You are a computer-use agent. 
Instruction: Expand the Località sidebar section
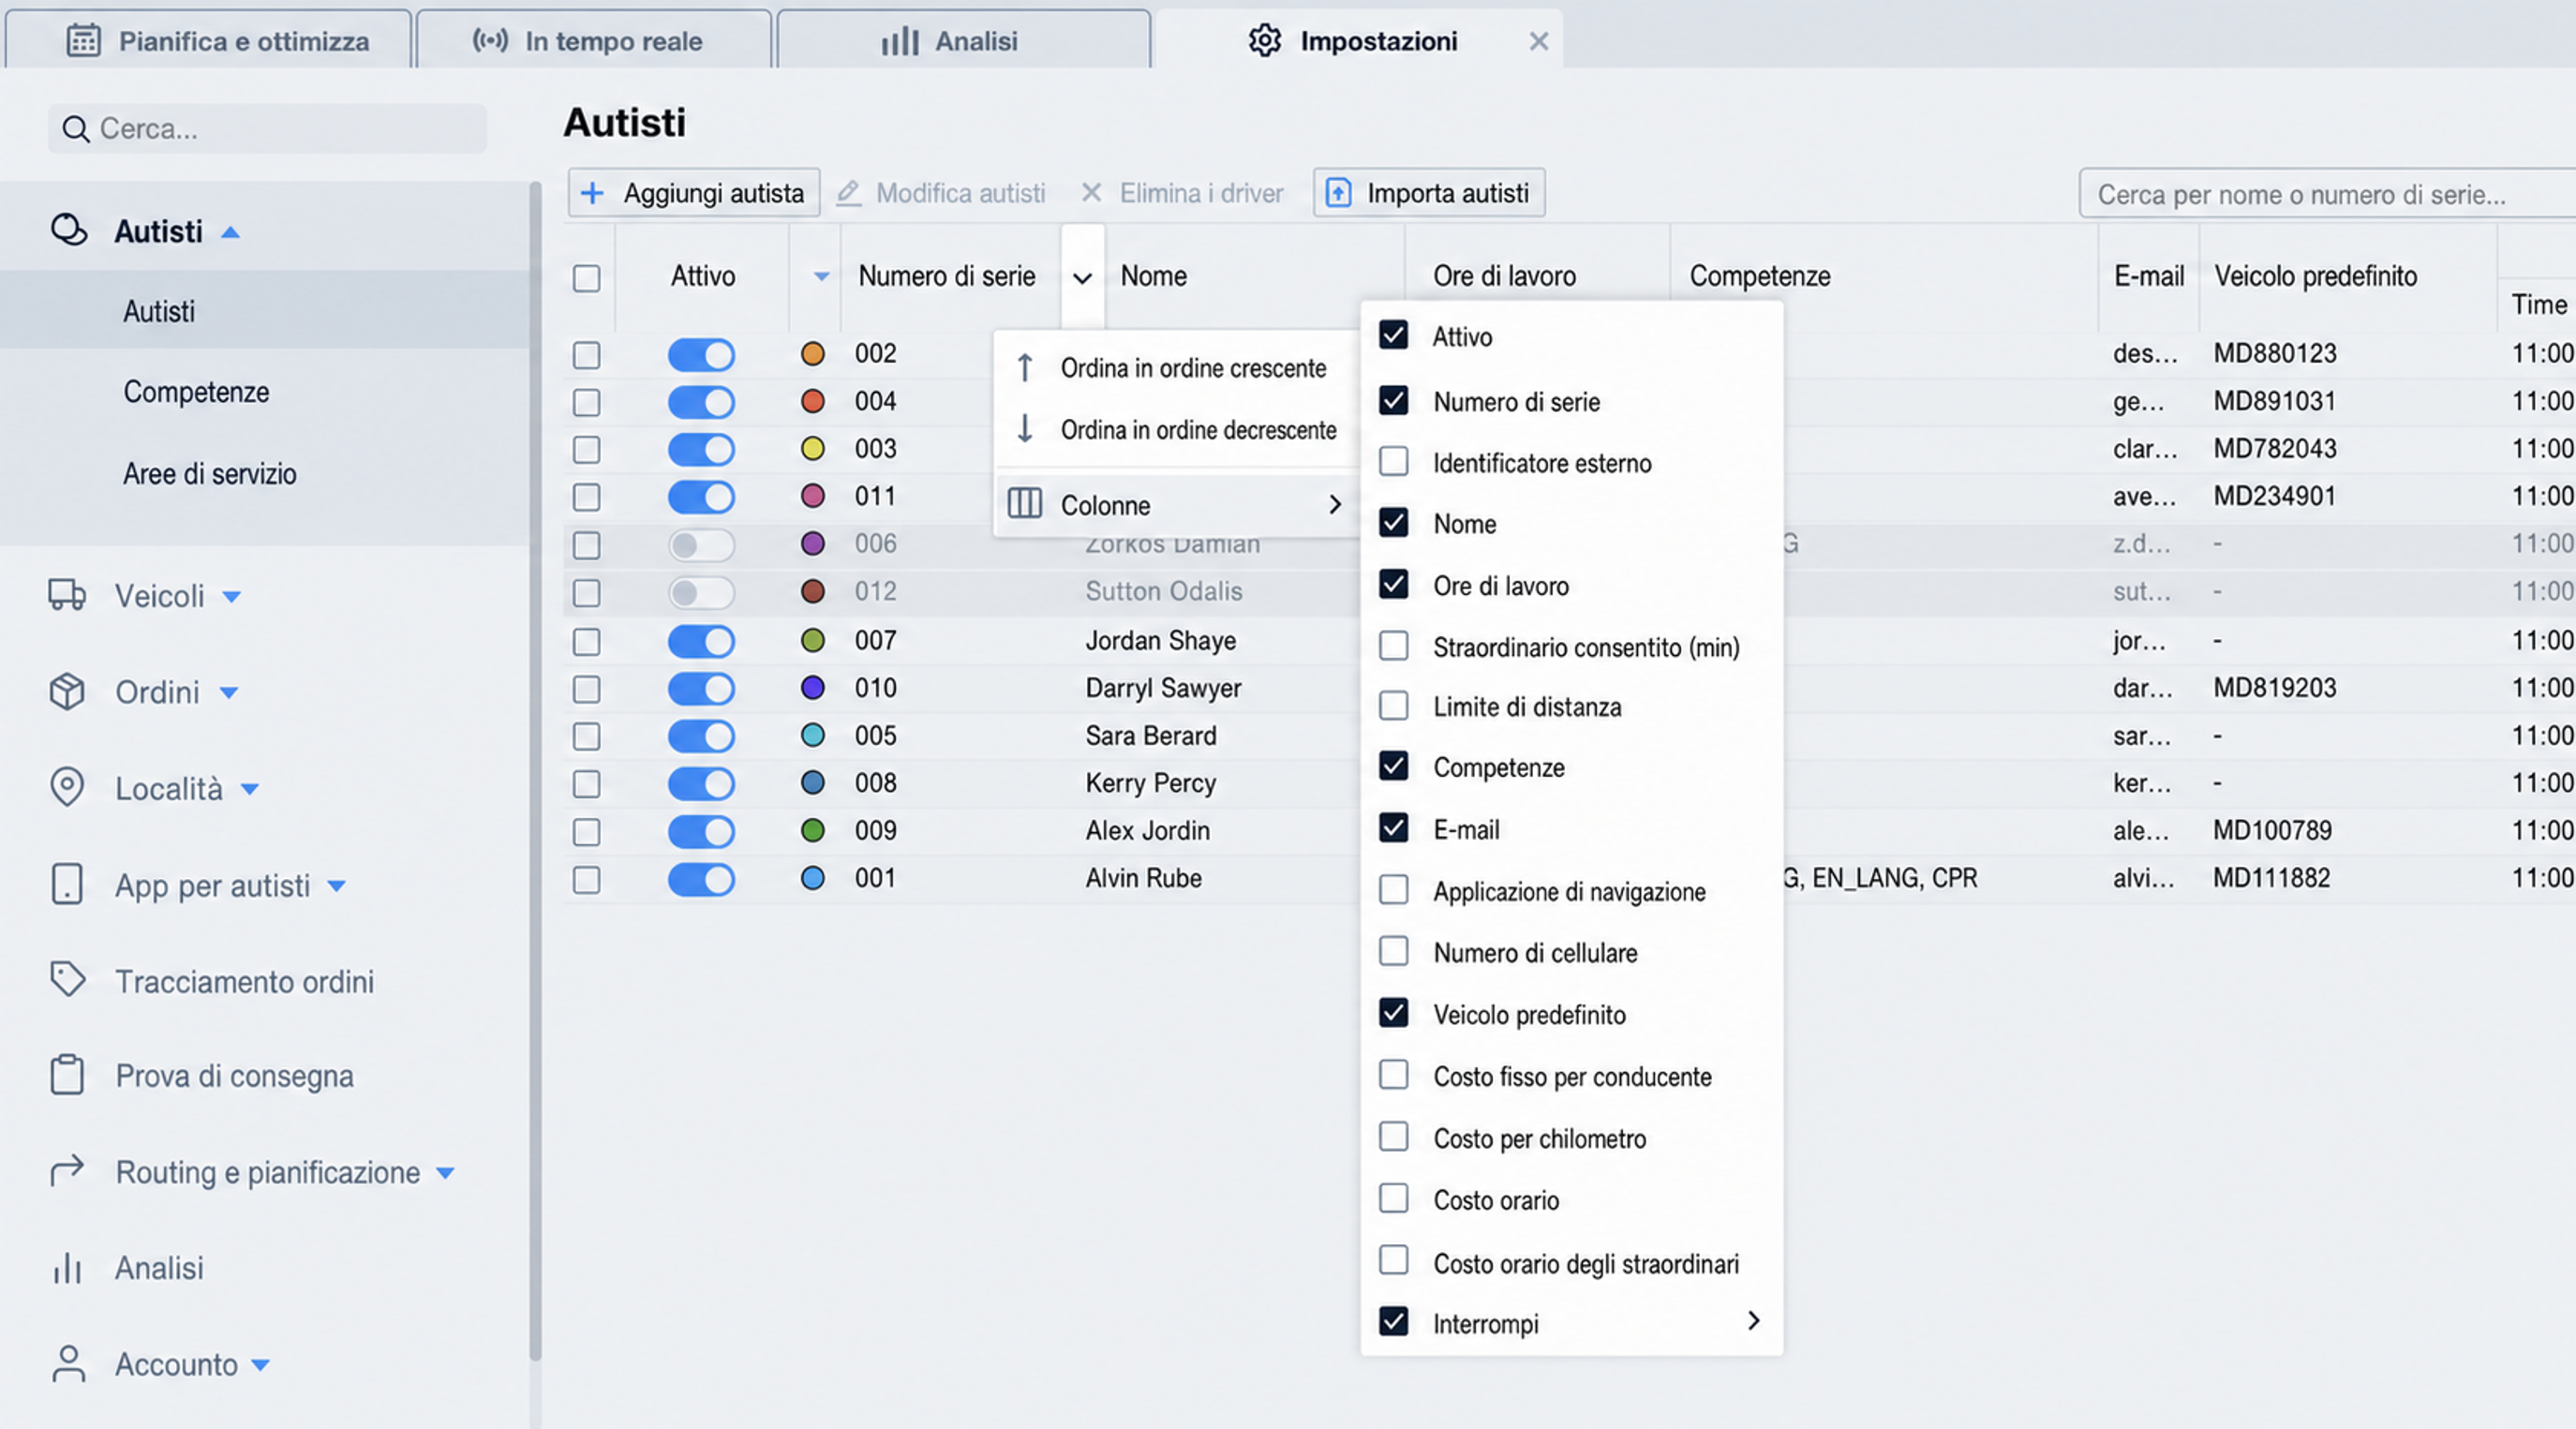coord(250,789)
